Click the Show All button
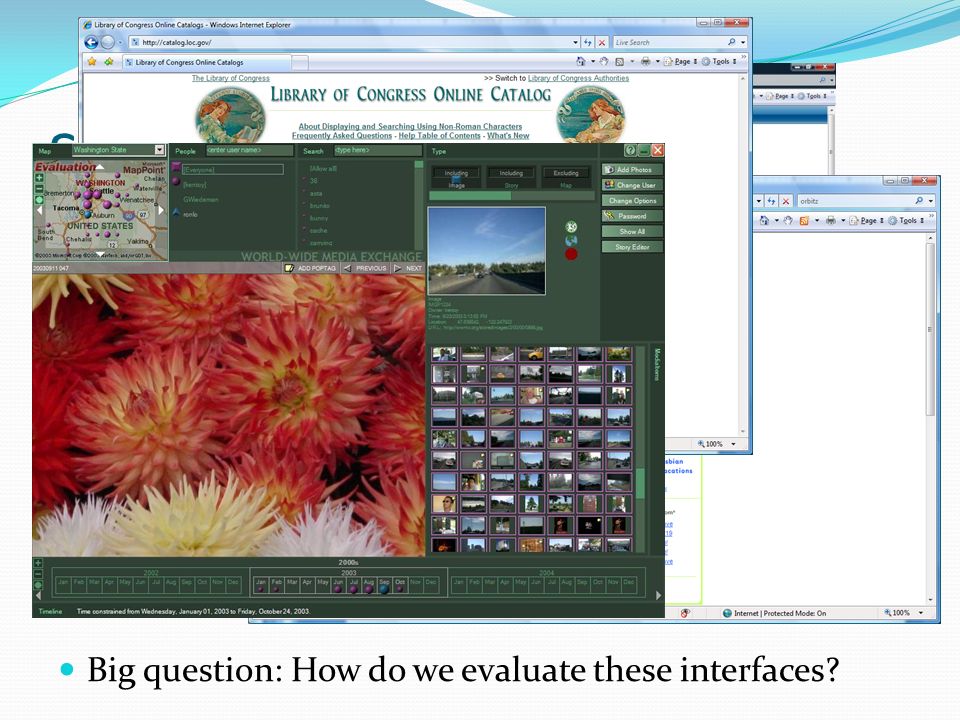960x720 pixels. [x=632, y=231]
